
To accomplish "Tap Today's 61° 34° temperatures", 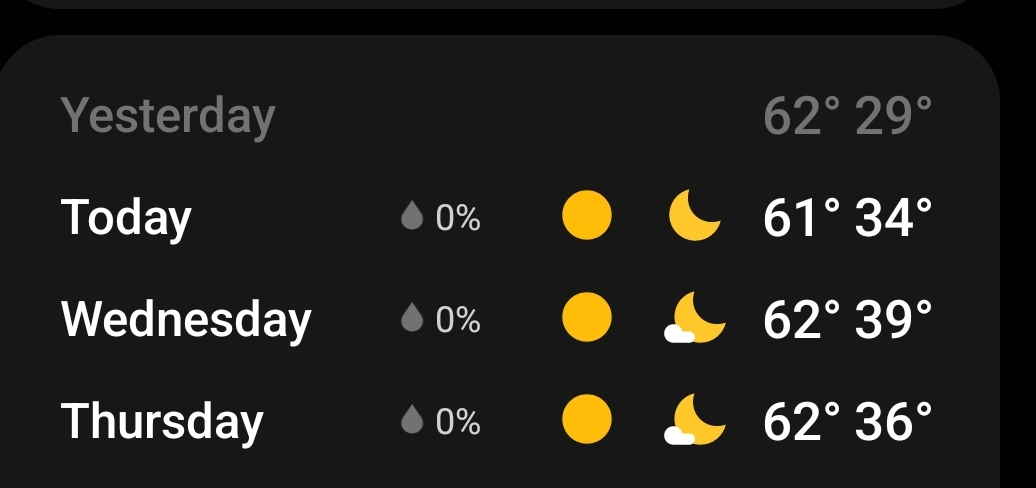I will click(847, 218).
